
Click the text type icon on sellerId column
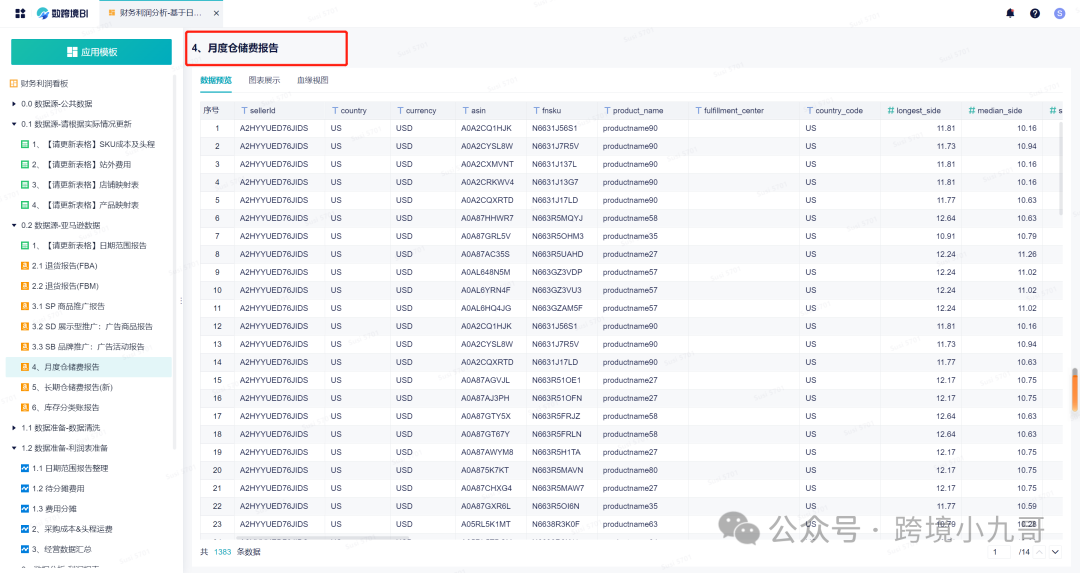tap(243, 111)
